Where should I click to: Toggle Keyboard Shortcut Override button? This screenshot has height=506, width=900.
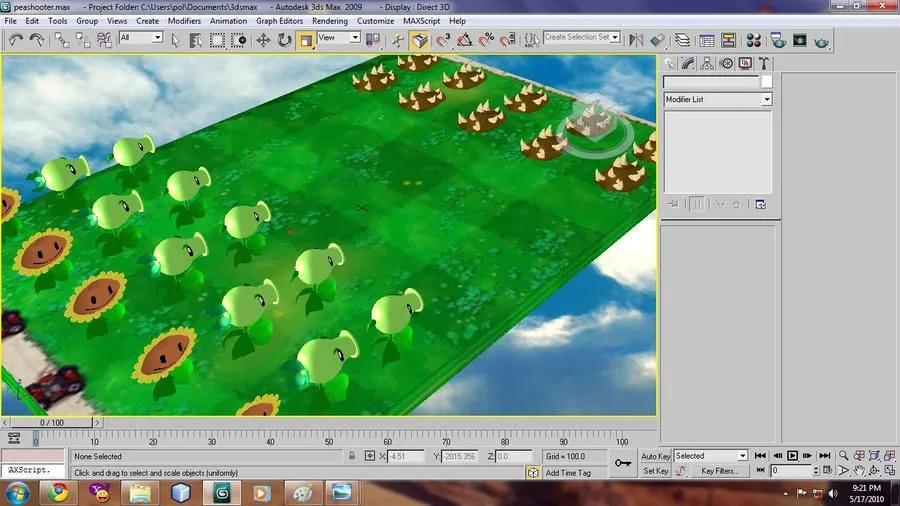pyautogui.click(x=420, y=40)
